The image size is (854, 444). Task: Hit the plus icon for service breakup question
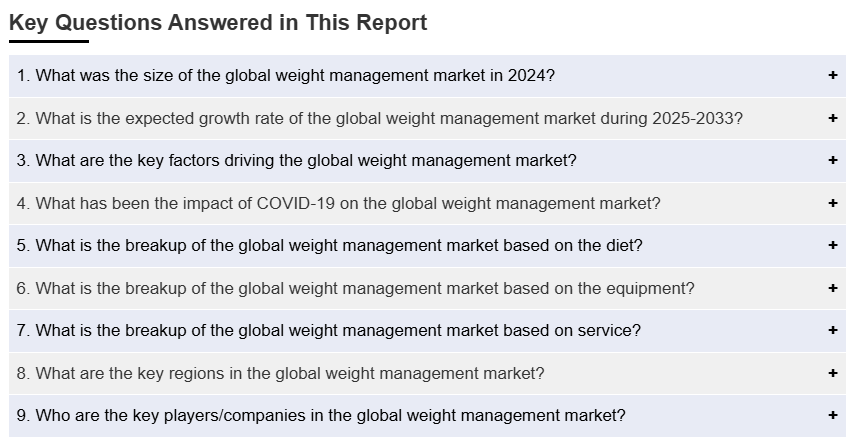832,330
